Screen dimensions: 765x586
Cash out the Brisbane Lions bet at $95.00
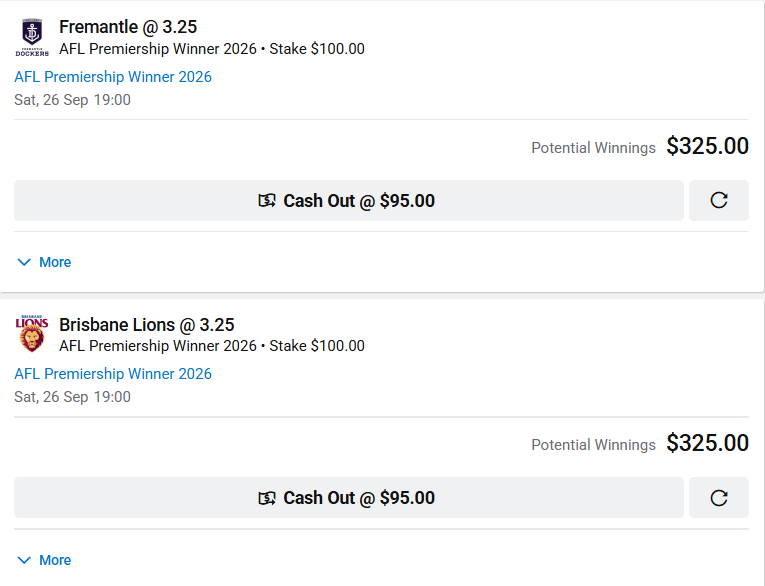tap(349, 498)
